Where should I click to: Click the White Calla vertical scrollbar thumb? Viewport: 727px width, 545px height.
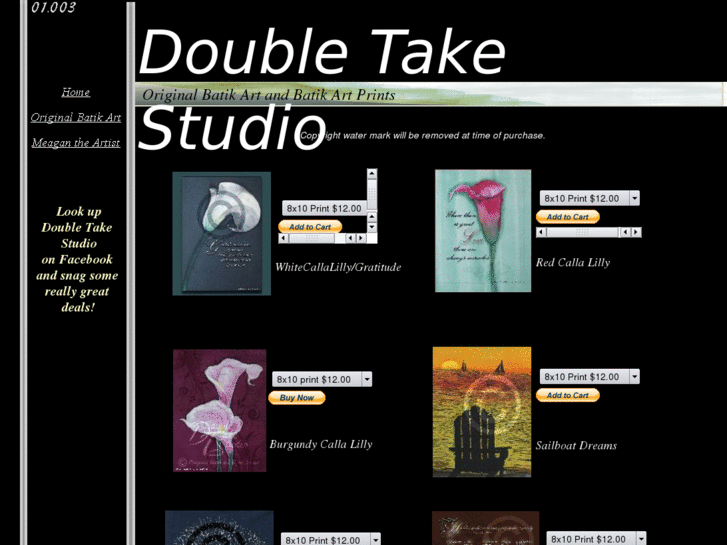(372, 194)
